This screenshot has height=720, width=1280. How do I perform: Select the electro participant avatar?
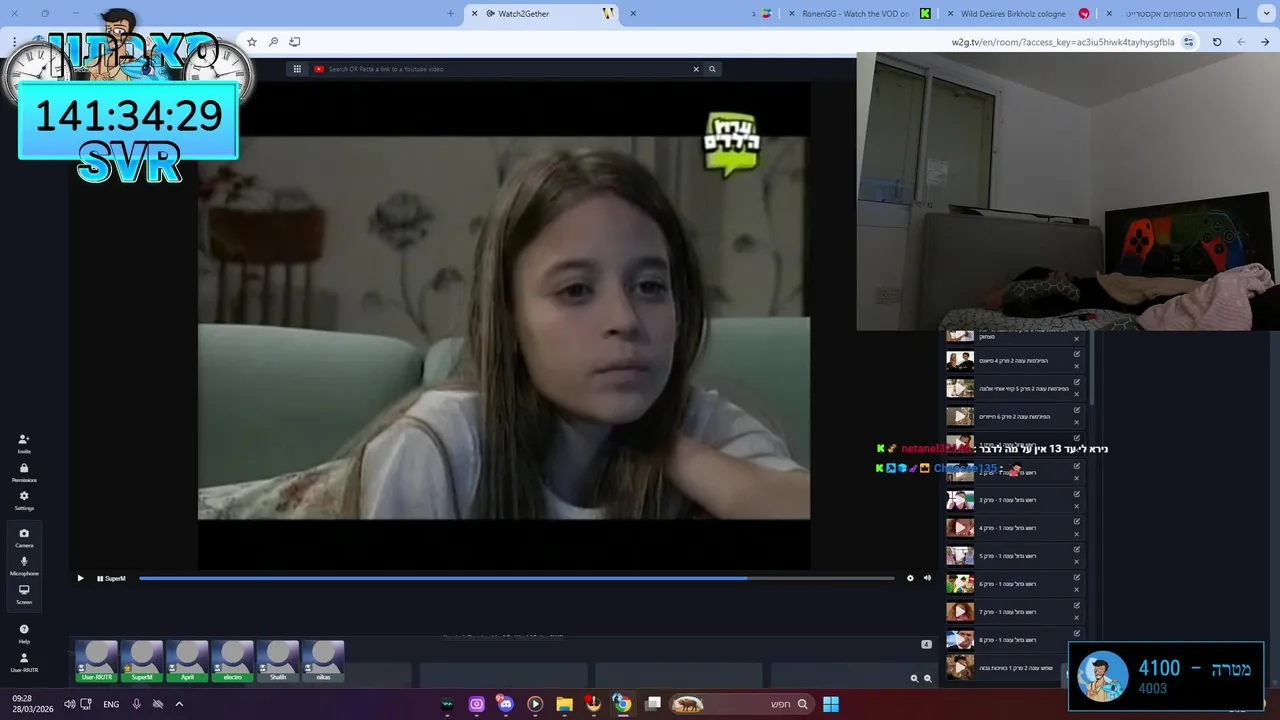click(x=233, y=661)
